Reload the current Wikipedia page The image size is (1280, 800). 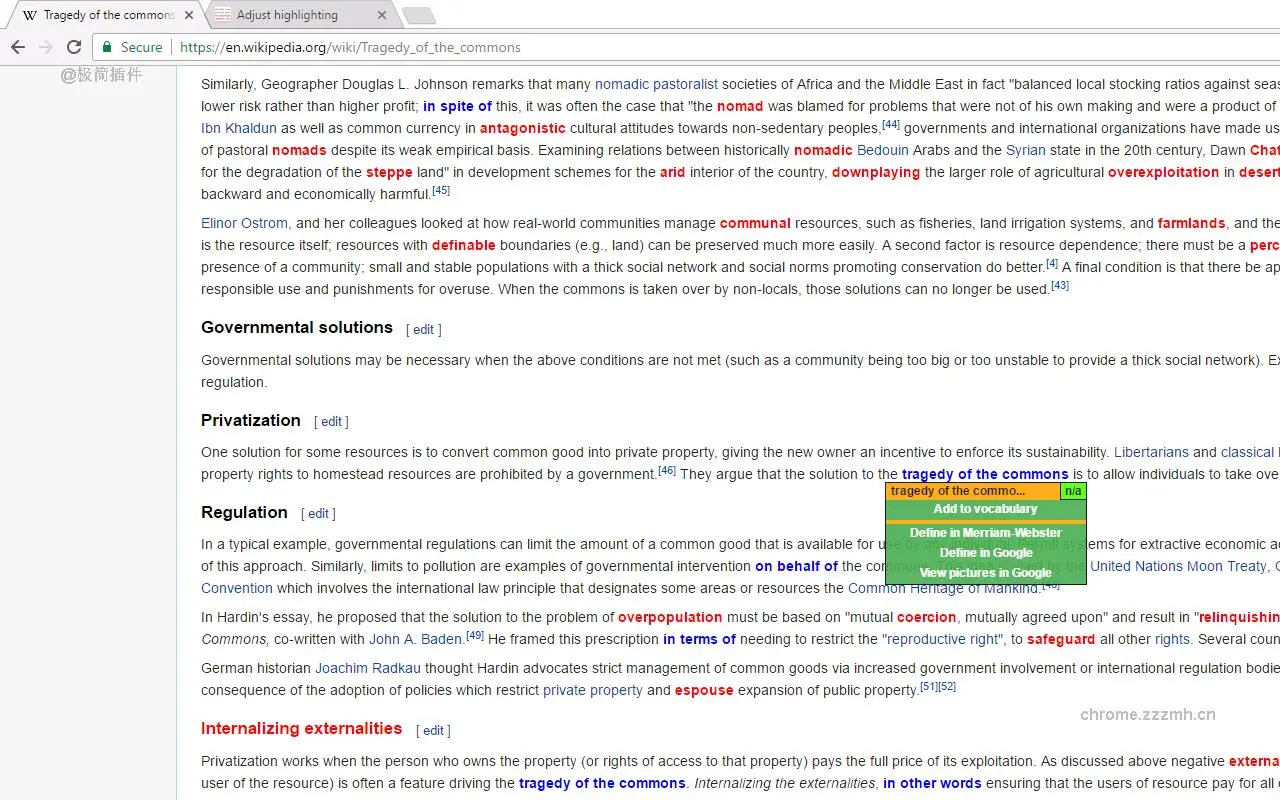(x=74, y=47)
